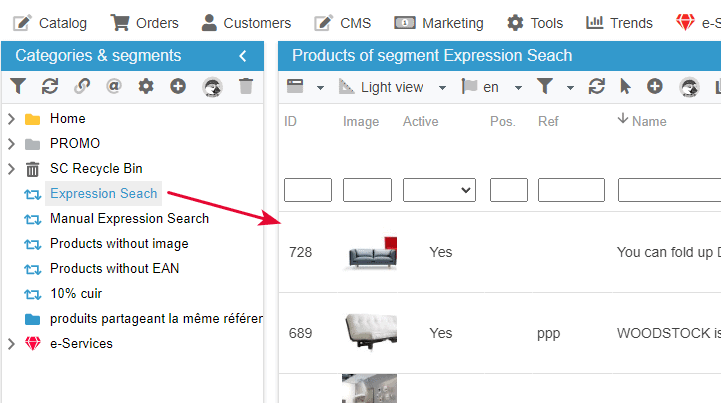
Task: Refresh the categories and segments tree
Action: coord(50,87)
